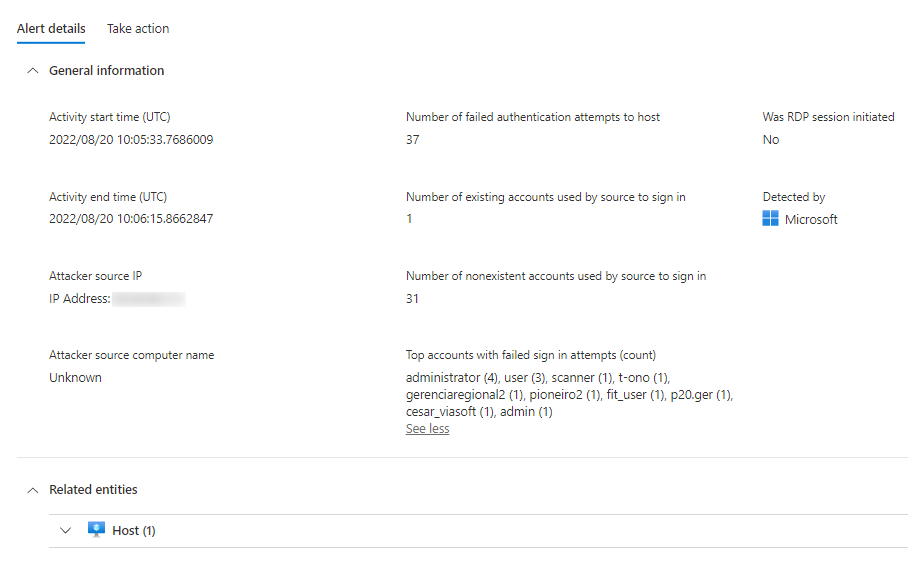Image resolution: width=908 pixels, height=568 pixels.
Task: Expand the Host (1) row chevron
Action: tap(66, 530)
